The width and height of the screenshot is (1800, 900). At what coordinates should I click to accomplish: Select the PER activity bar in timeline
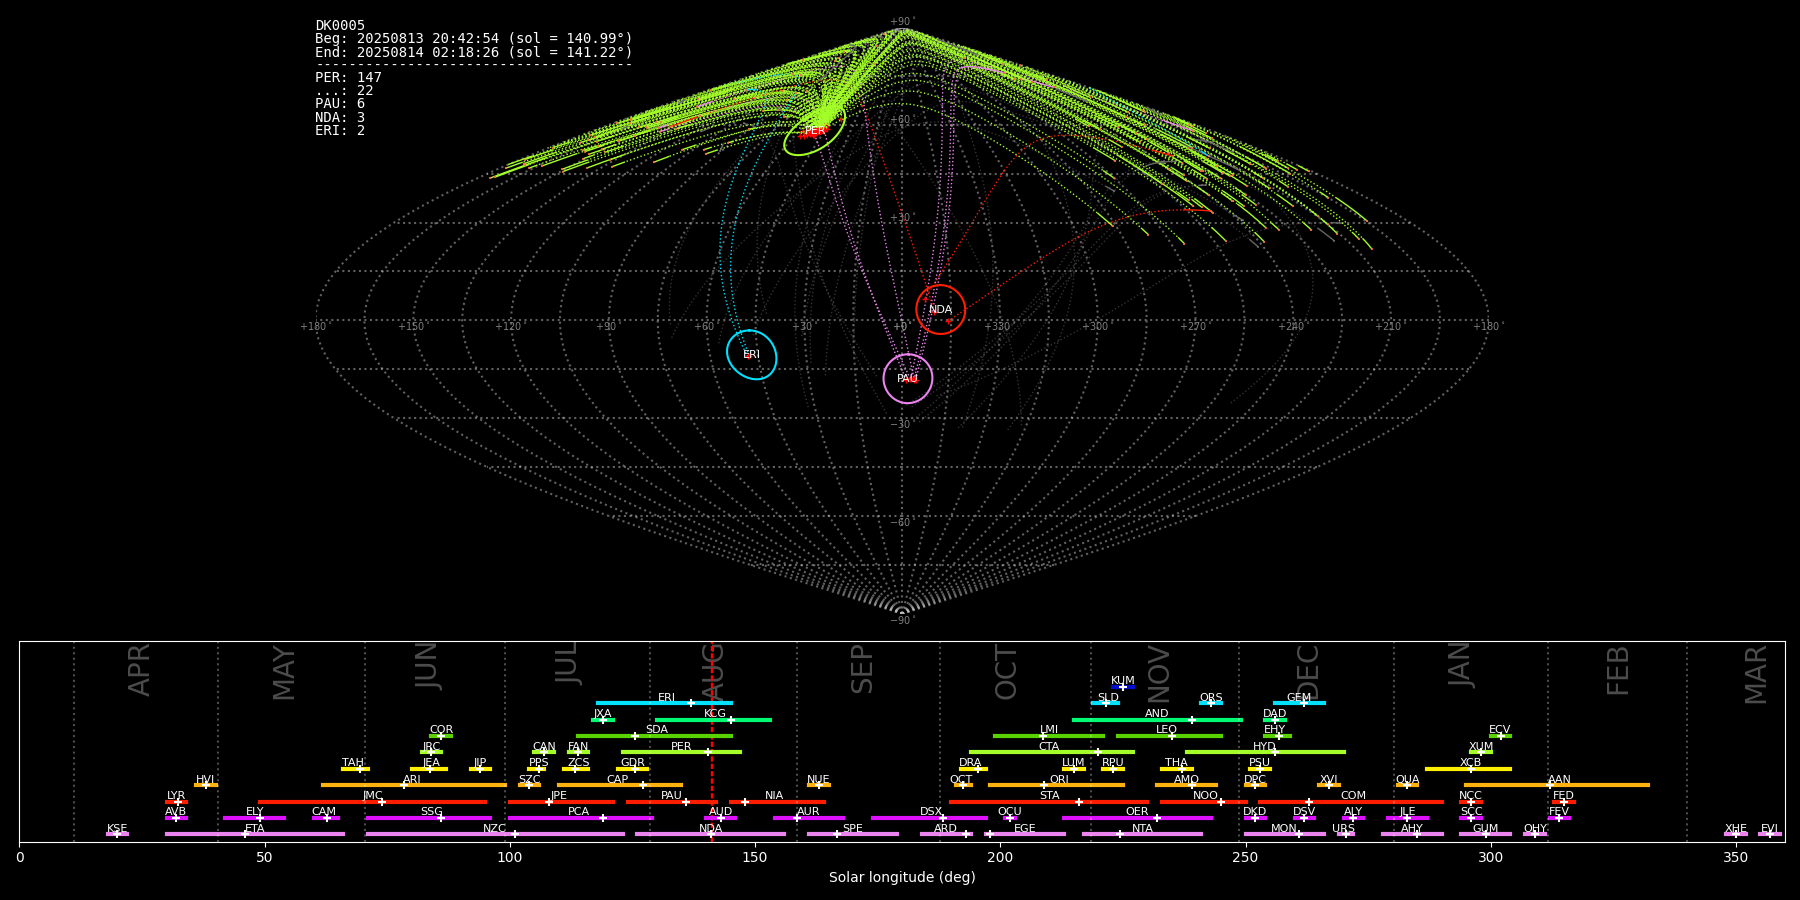[x=681, y=752]
